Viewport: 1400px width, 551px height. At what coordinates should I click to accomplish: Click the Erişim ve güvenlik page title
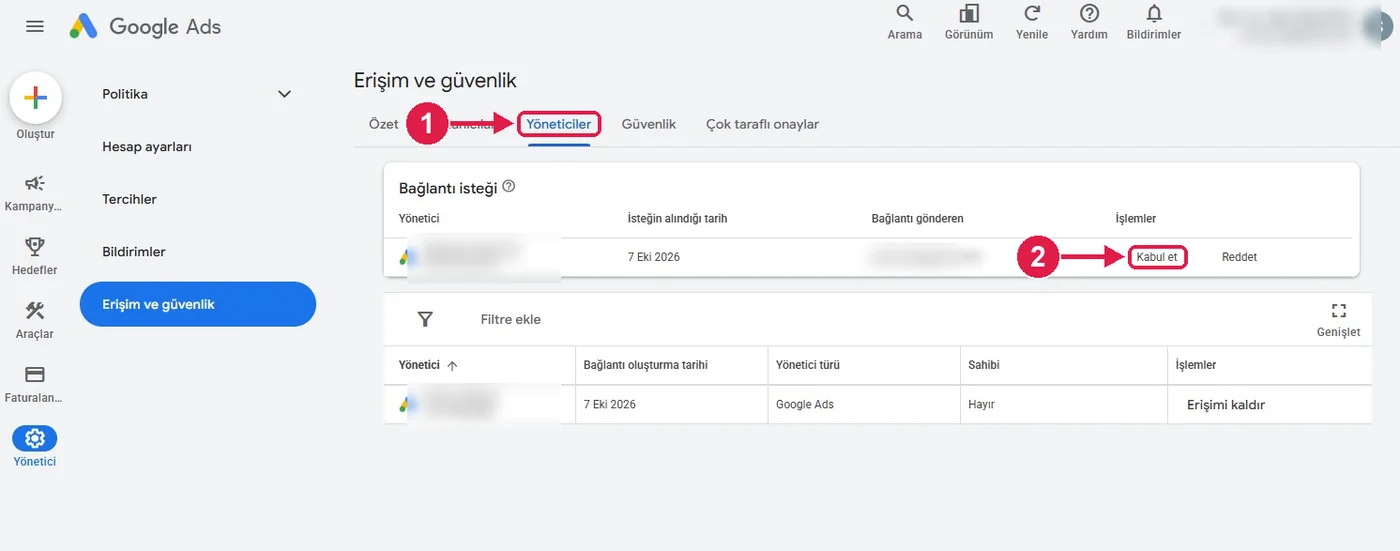click(435, 81)
